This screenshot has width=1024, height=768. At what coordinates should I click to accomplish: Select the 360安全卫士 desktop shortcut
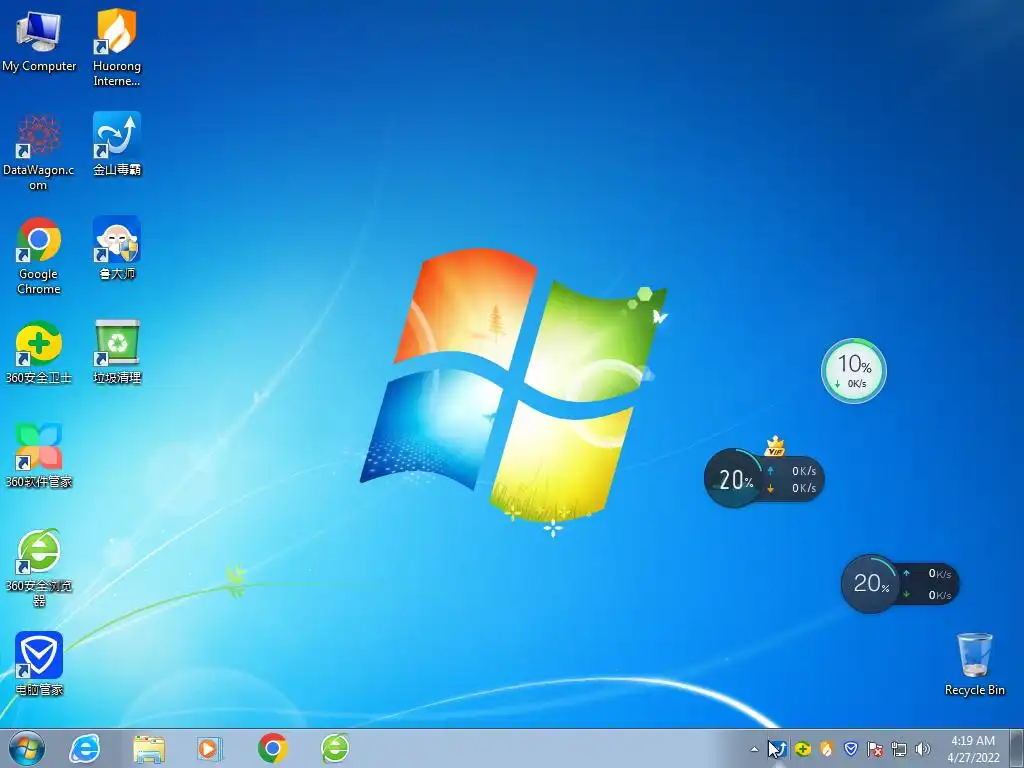click(x=39, y=352)
